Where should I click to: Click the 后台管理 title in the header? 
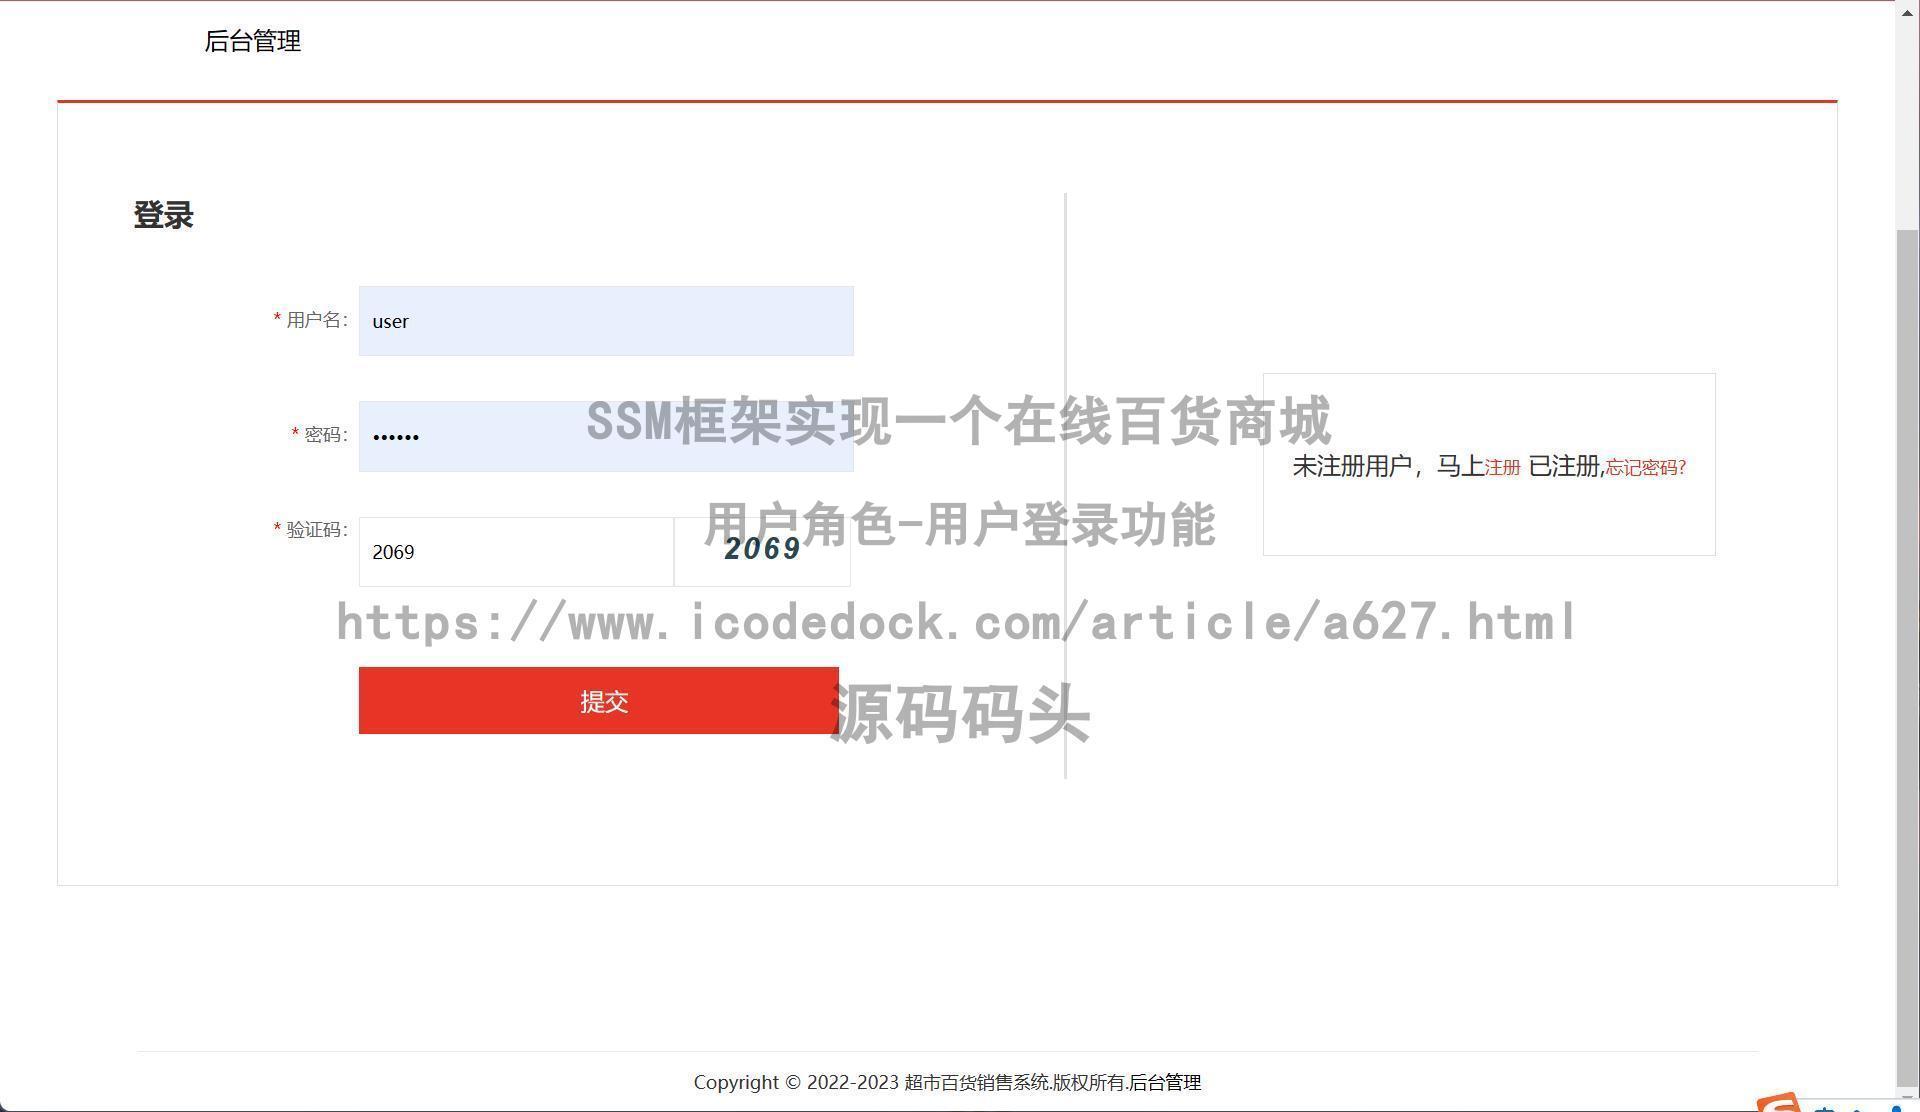(252, 42)
